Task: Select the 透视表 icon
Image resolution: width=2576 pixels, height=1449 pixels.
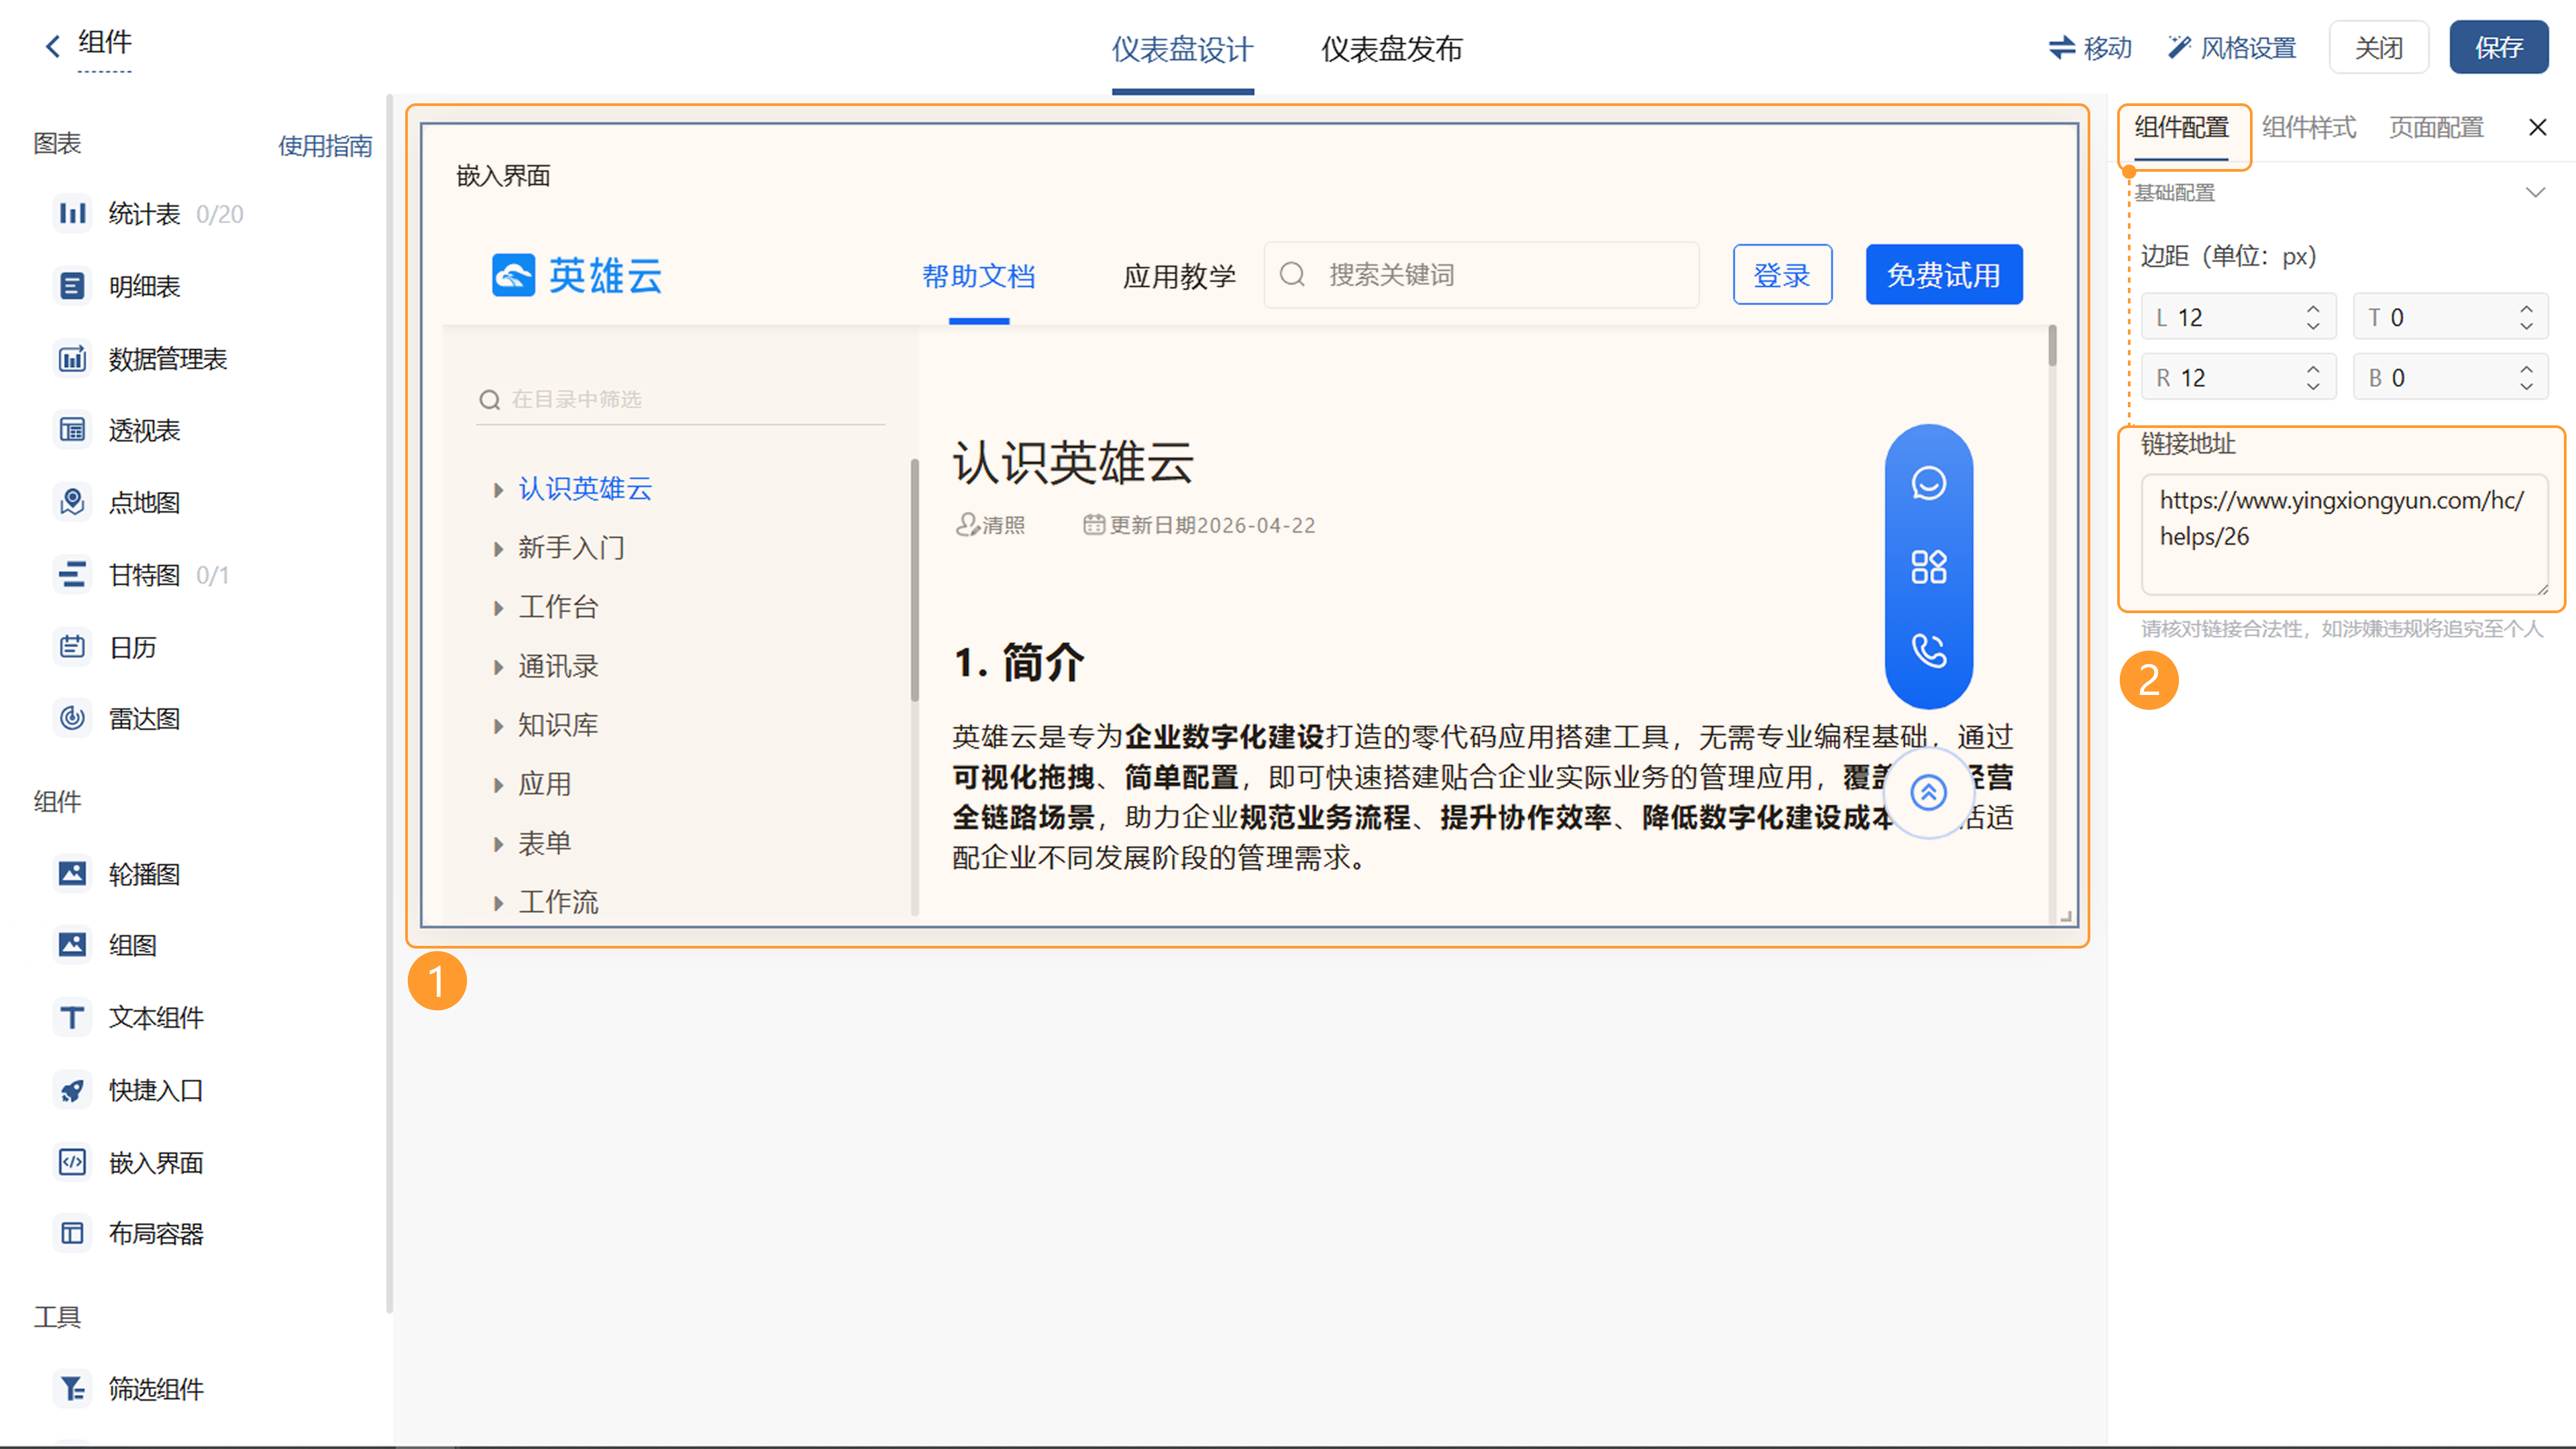Action: pos(72,430)
